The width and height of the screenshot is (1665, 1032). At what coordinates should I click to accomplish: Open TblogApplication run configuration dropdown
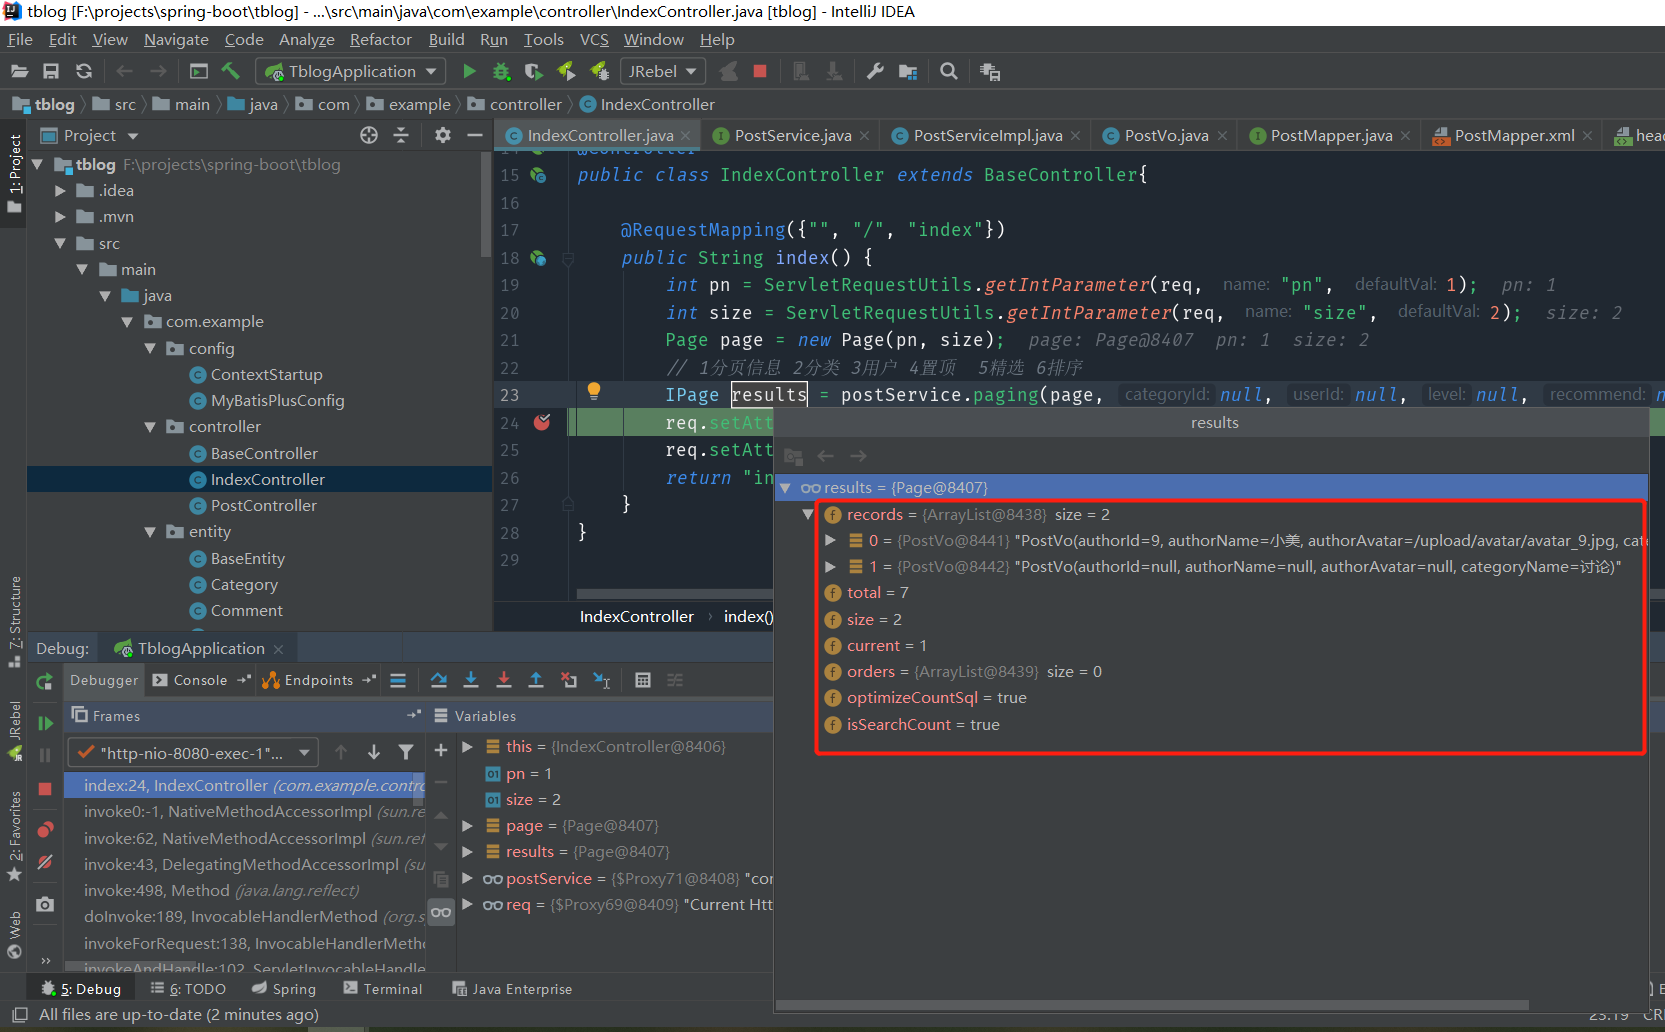coord(351,71)
